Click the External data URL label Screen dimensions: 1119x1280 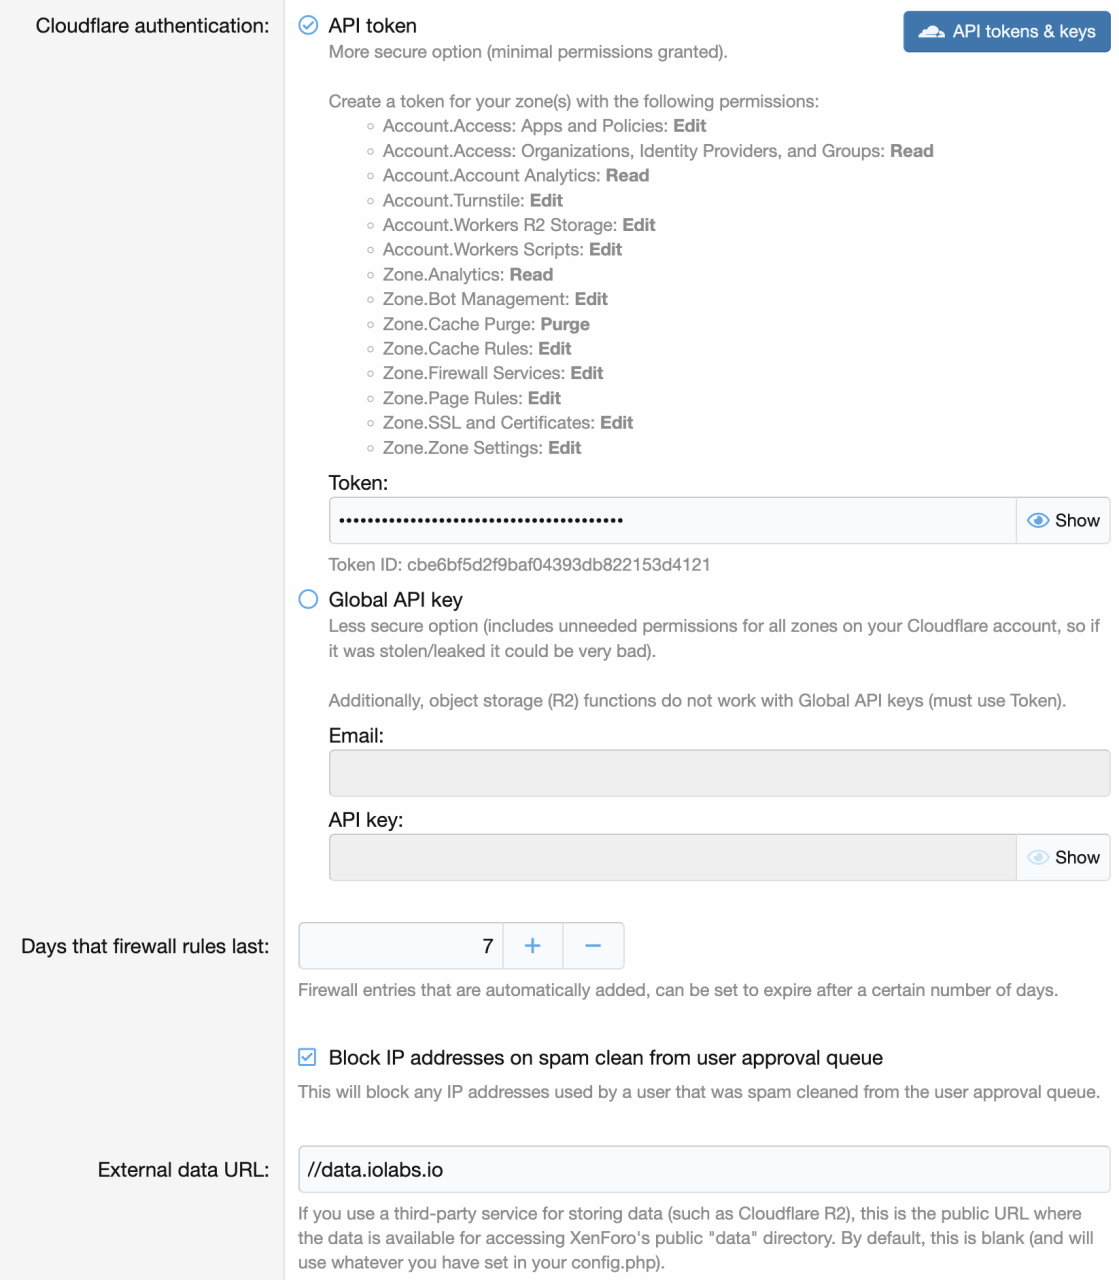click(183, 1170)
